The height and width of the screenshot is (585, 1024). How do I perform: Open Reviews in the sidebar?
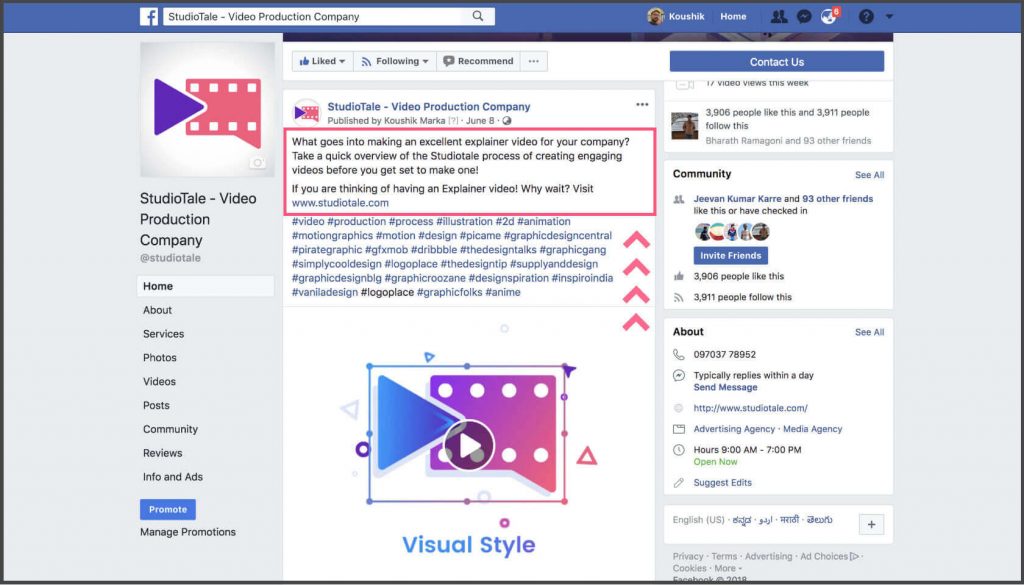[x=163, y=453]
